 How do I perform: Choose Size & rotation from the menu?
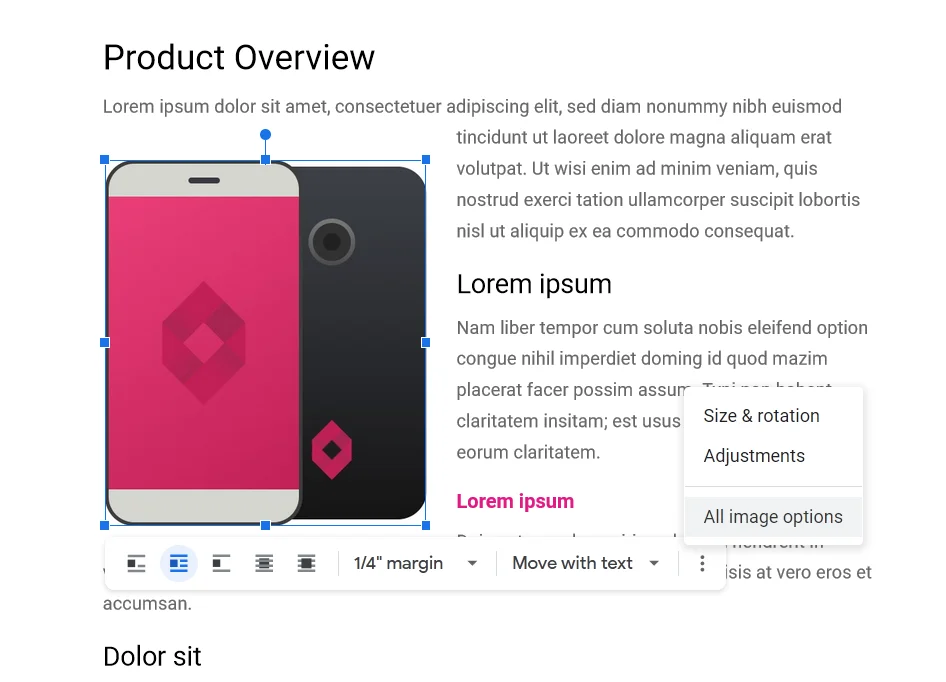[x=761, y=416]
